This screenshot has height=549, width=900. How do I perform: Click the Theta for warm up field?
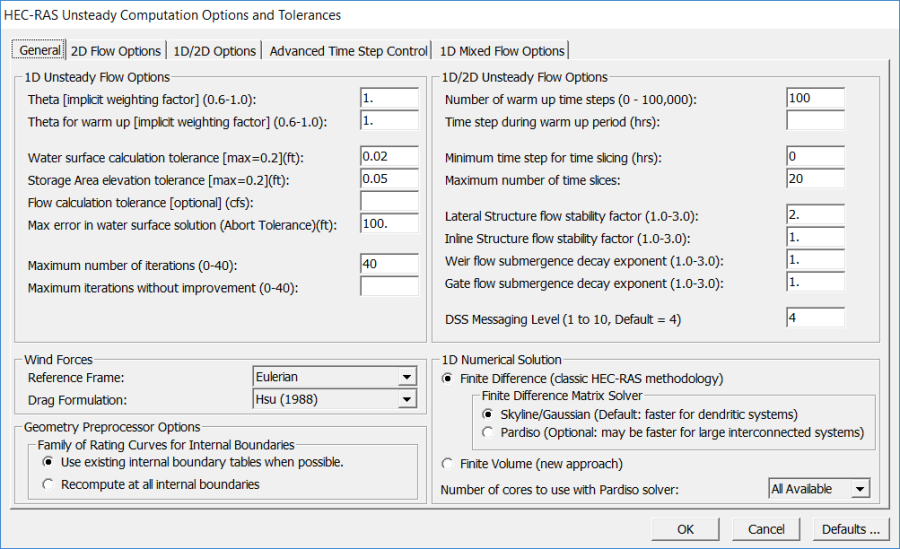(389, 121)
